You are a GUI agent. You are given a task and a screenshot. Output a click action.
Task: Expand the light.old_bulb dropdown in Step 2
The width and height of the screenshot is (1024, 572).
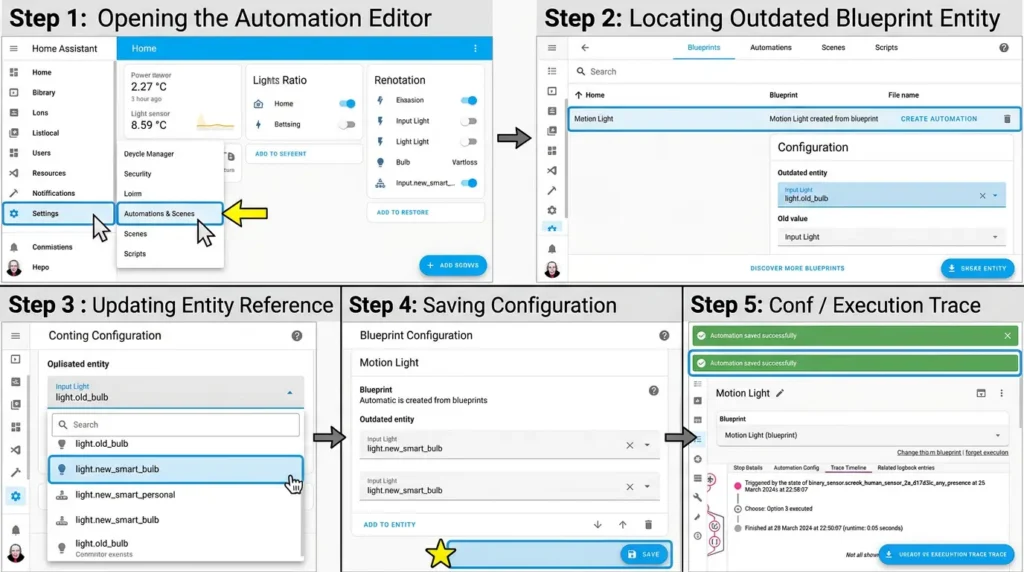click(x=995, y=196)
